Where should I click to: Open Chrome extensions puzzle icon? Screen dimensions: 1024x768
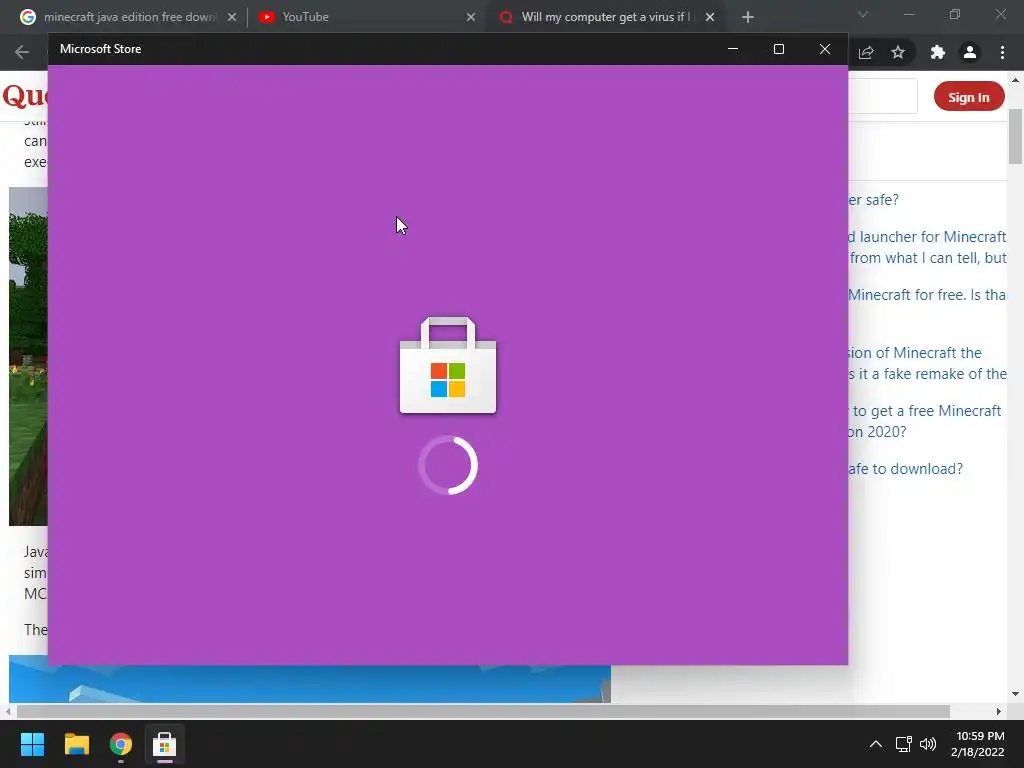[x=938, y=52]
